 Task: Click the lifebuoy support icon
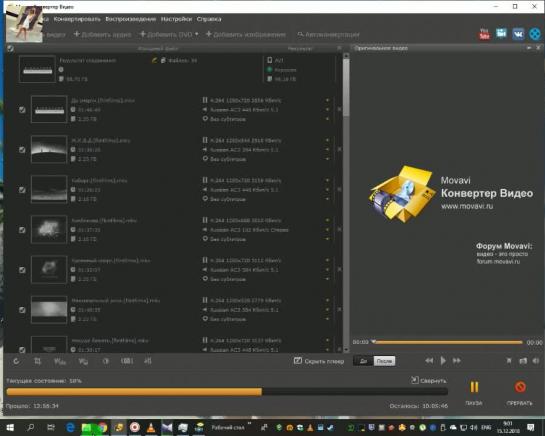pyautogui.click(x=535, y=34)
